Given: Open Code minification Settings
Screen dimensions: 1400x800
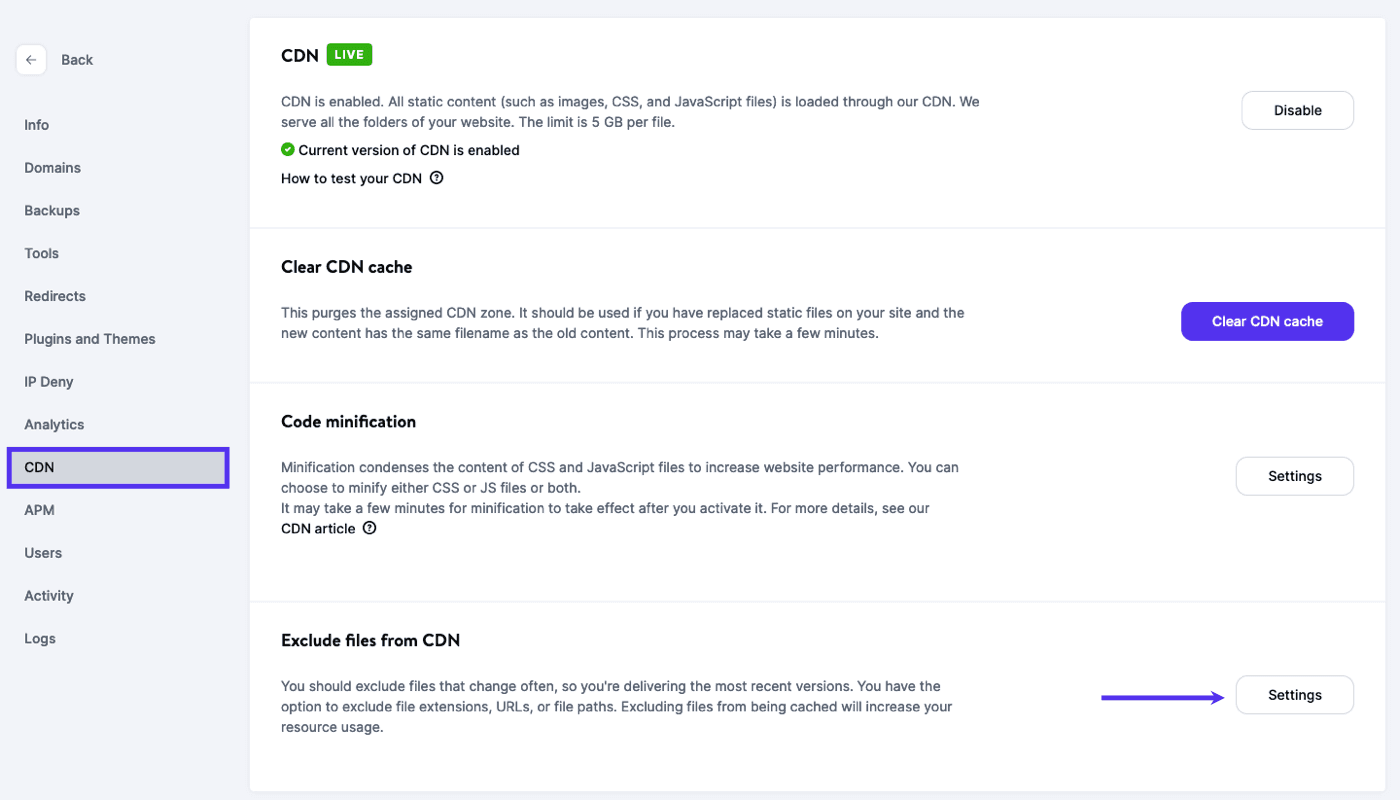Looking at the screenshot, I should point(1294,476).
